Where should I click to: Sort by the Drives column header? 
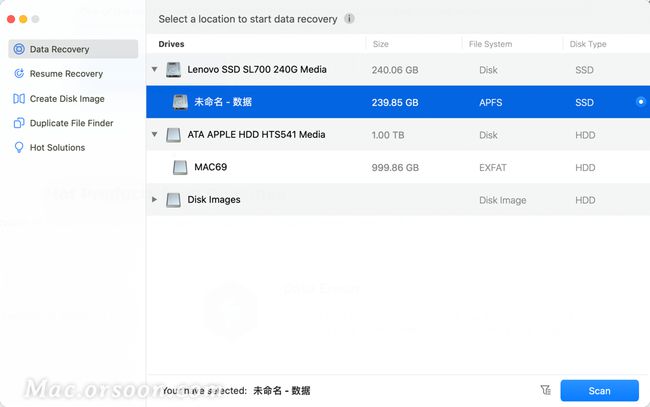(172, 44)
